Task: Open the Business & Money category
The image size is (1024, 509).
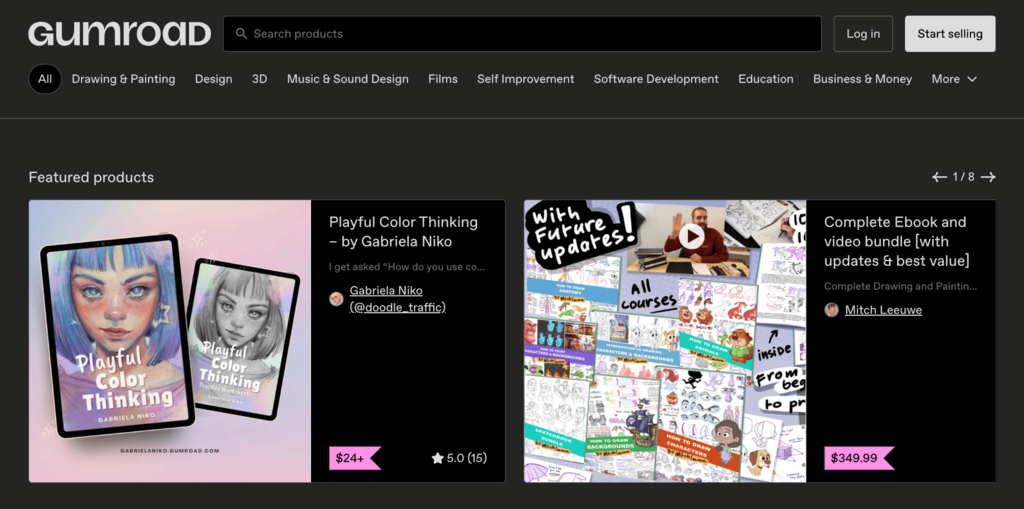Action: [x=862, y=79]
